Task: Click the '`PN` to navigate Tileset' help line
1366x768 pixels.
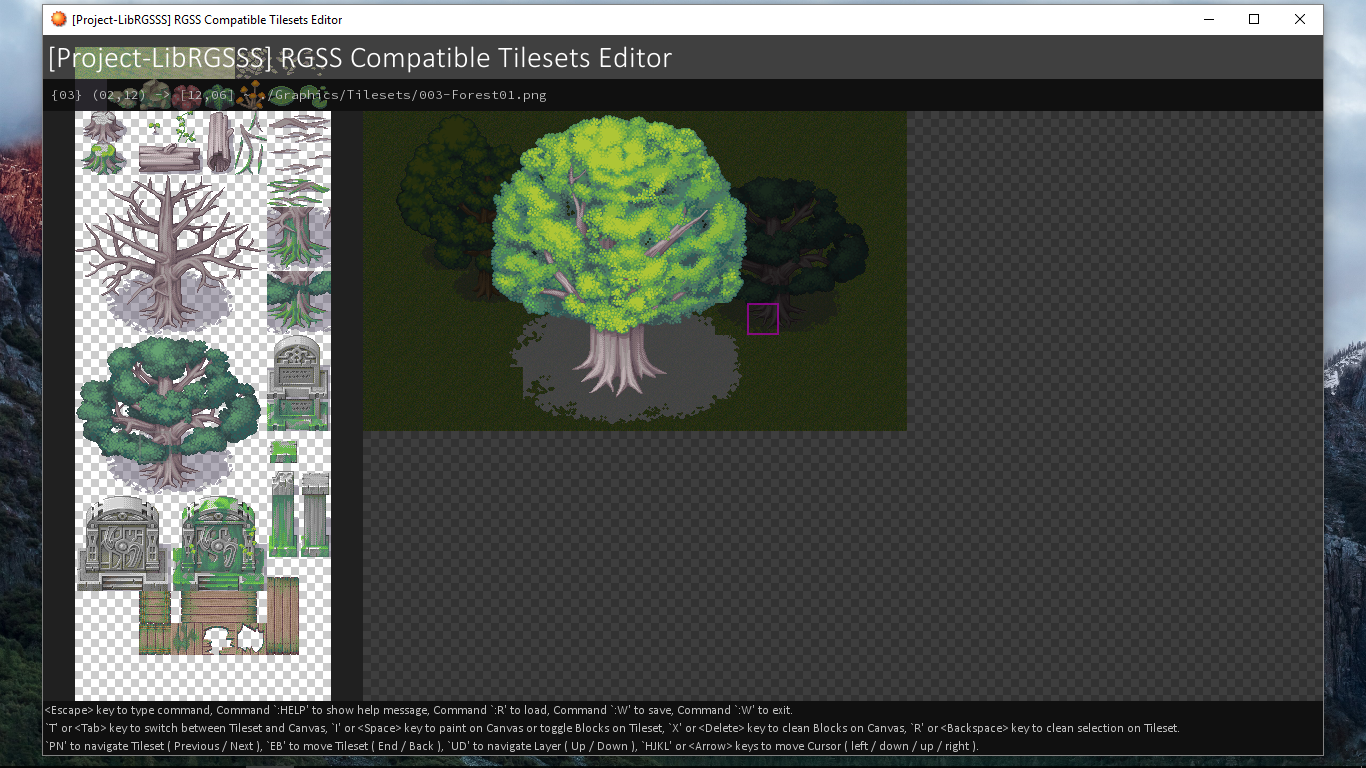Action: [512, 746]
